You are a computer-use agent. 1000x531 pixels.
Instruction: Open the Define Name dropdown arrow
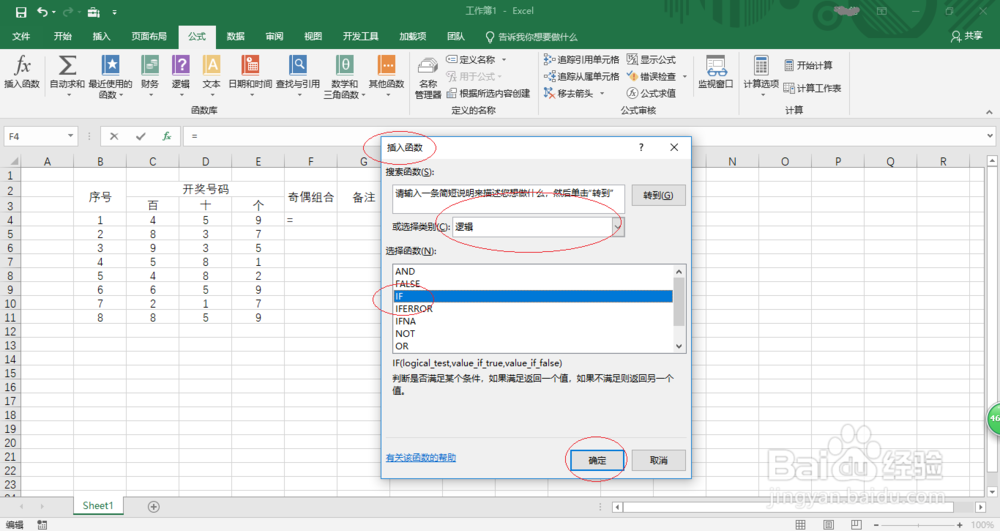tap(504, 59)
